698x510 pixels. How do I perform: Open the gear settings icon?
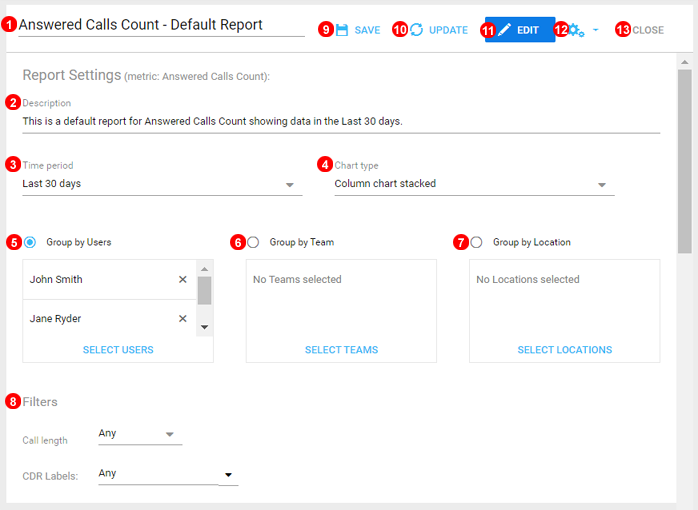(576, 30)
